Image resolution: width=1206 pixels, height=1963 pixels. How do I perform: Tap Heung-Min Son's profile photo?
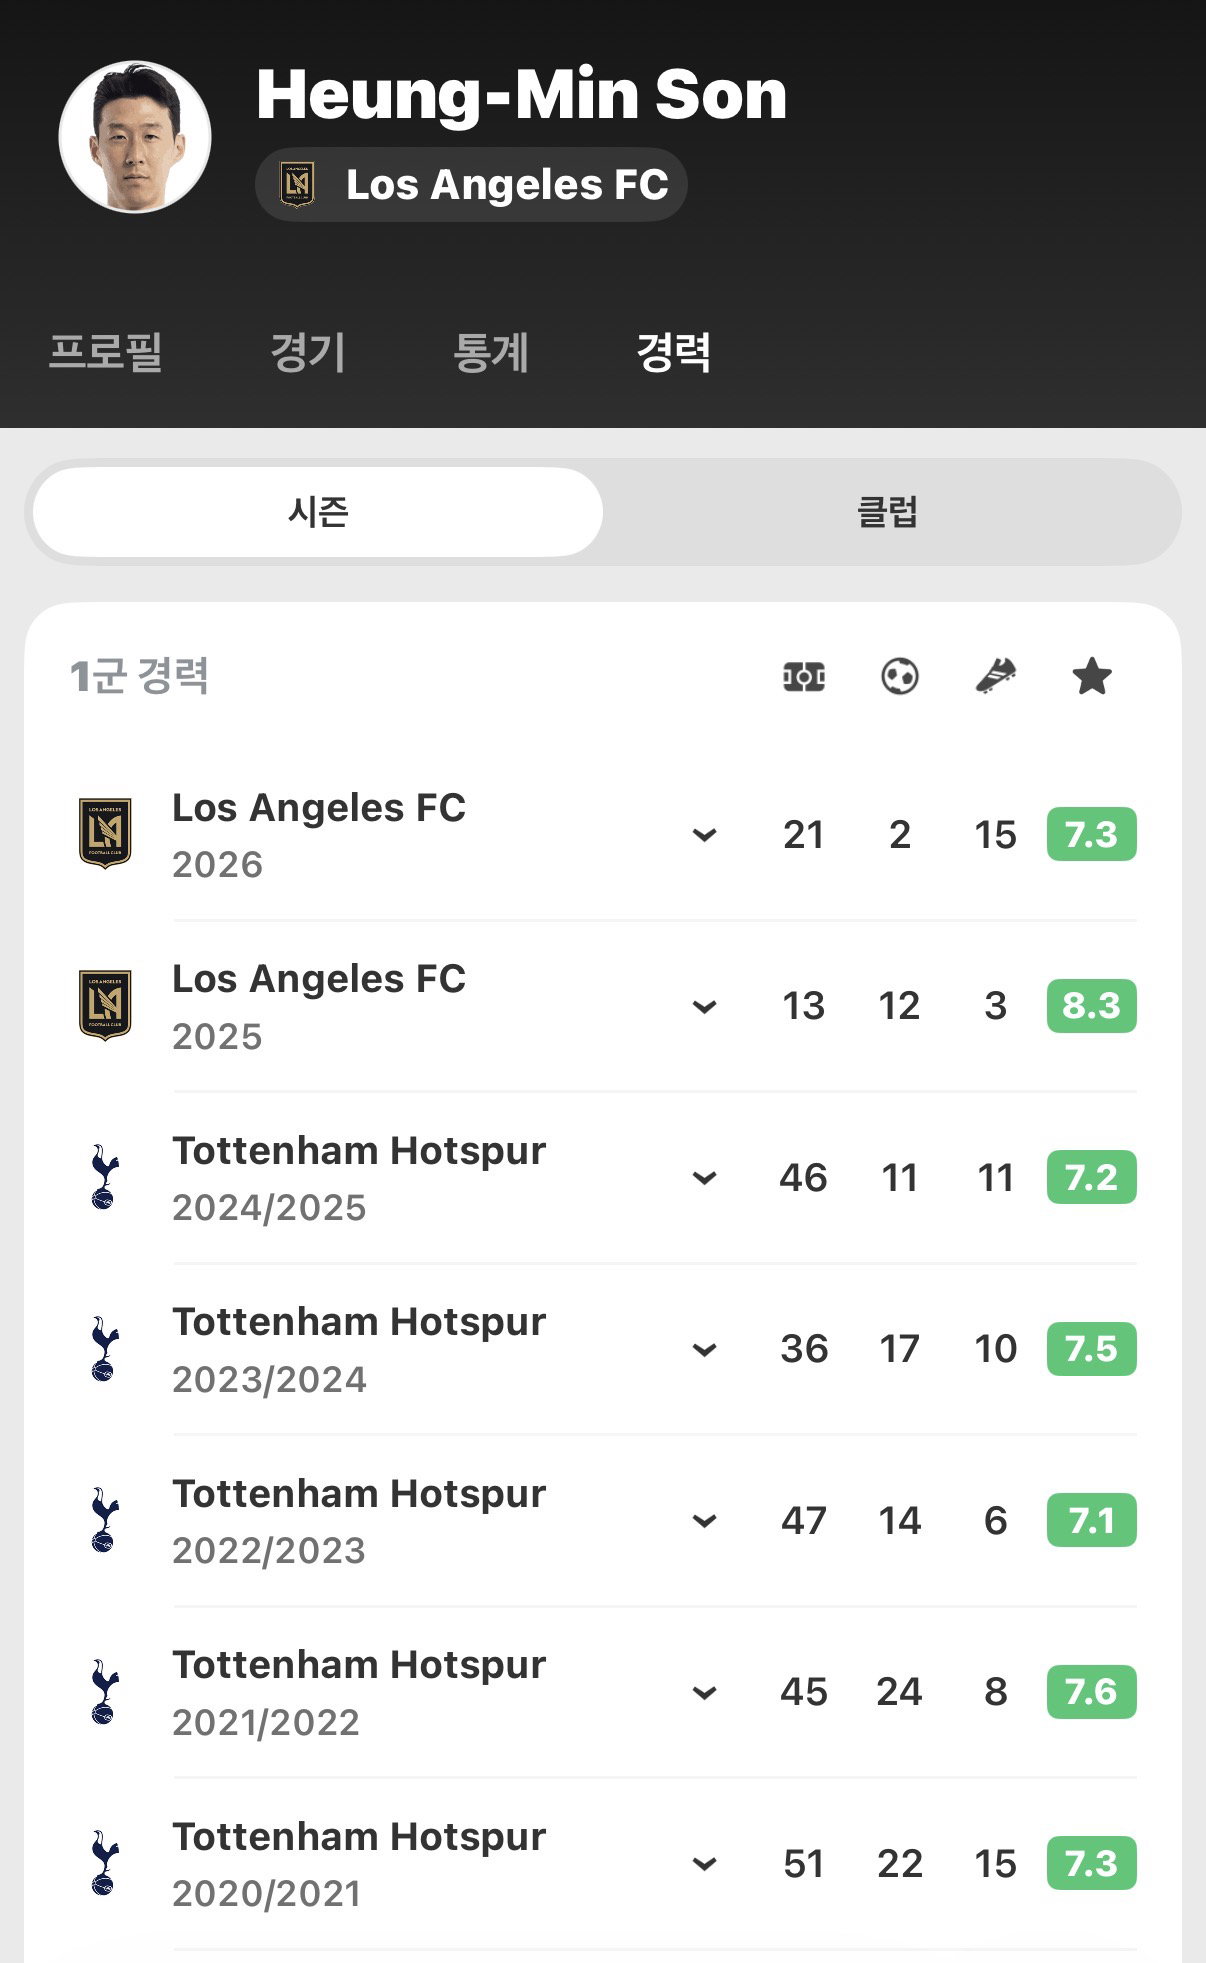click(x=135, y=137)
